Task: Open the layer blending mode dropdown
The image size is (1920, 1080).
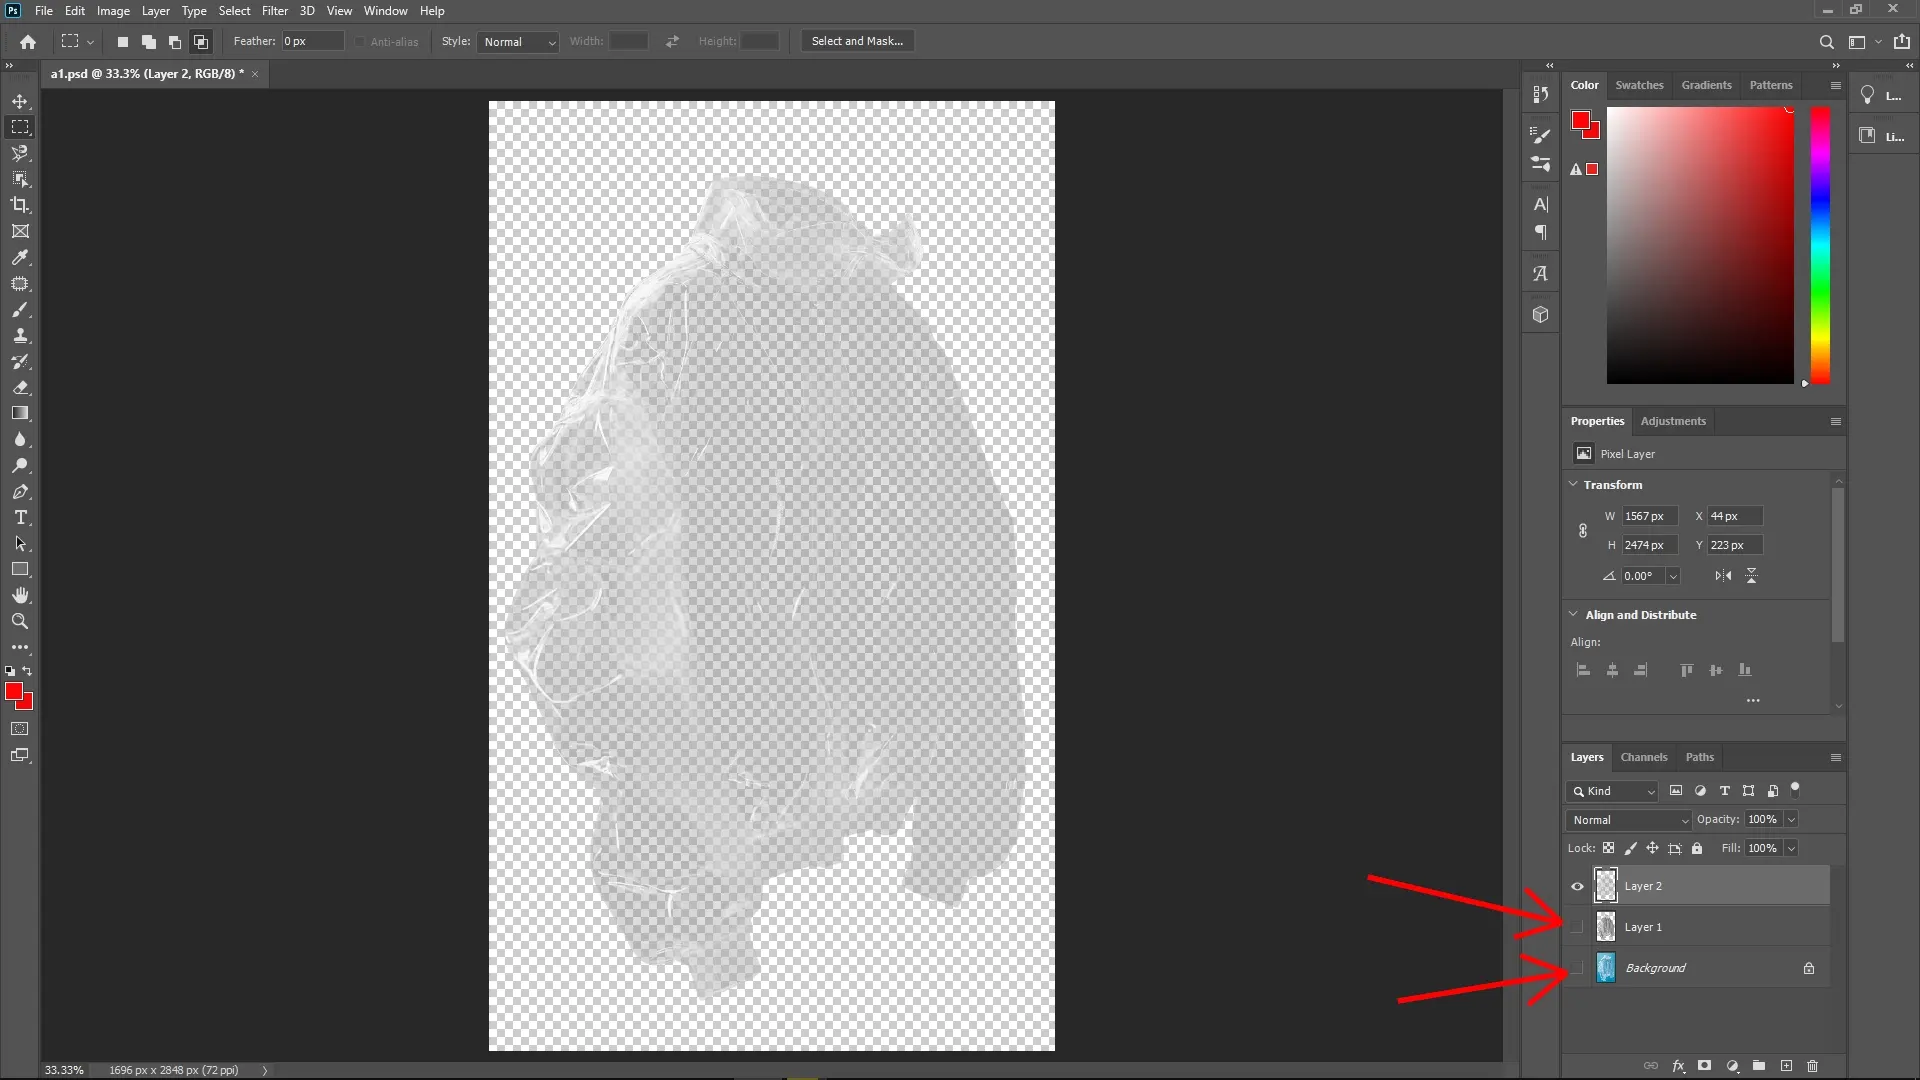Action: tap(1627, 819)
